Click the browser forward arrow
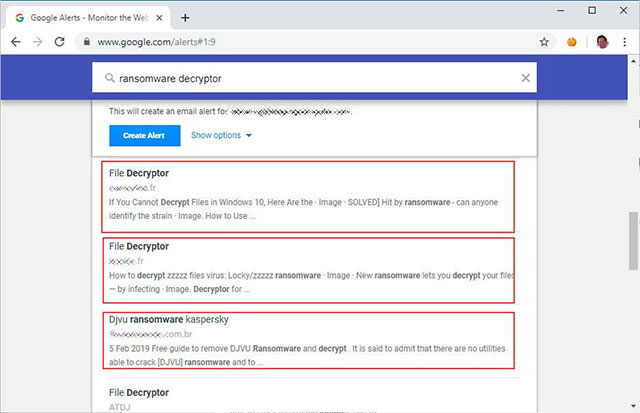 [x=38, y=42]
